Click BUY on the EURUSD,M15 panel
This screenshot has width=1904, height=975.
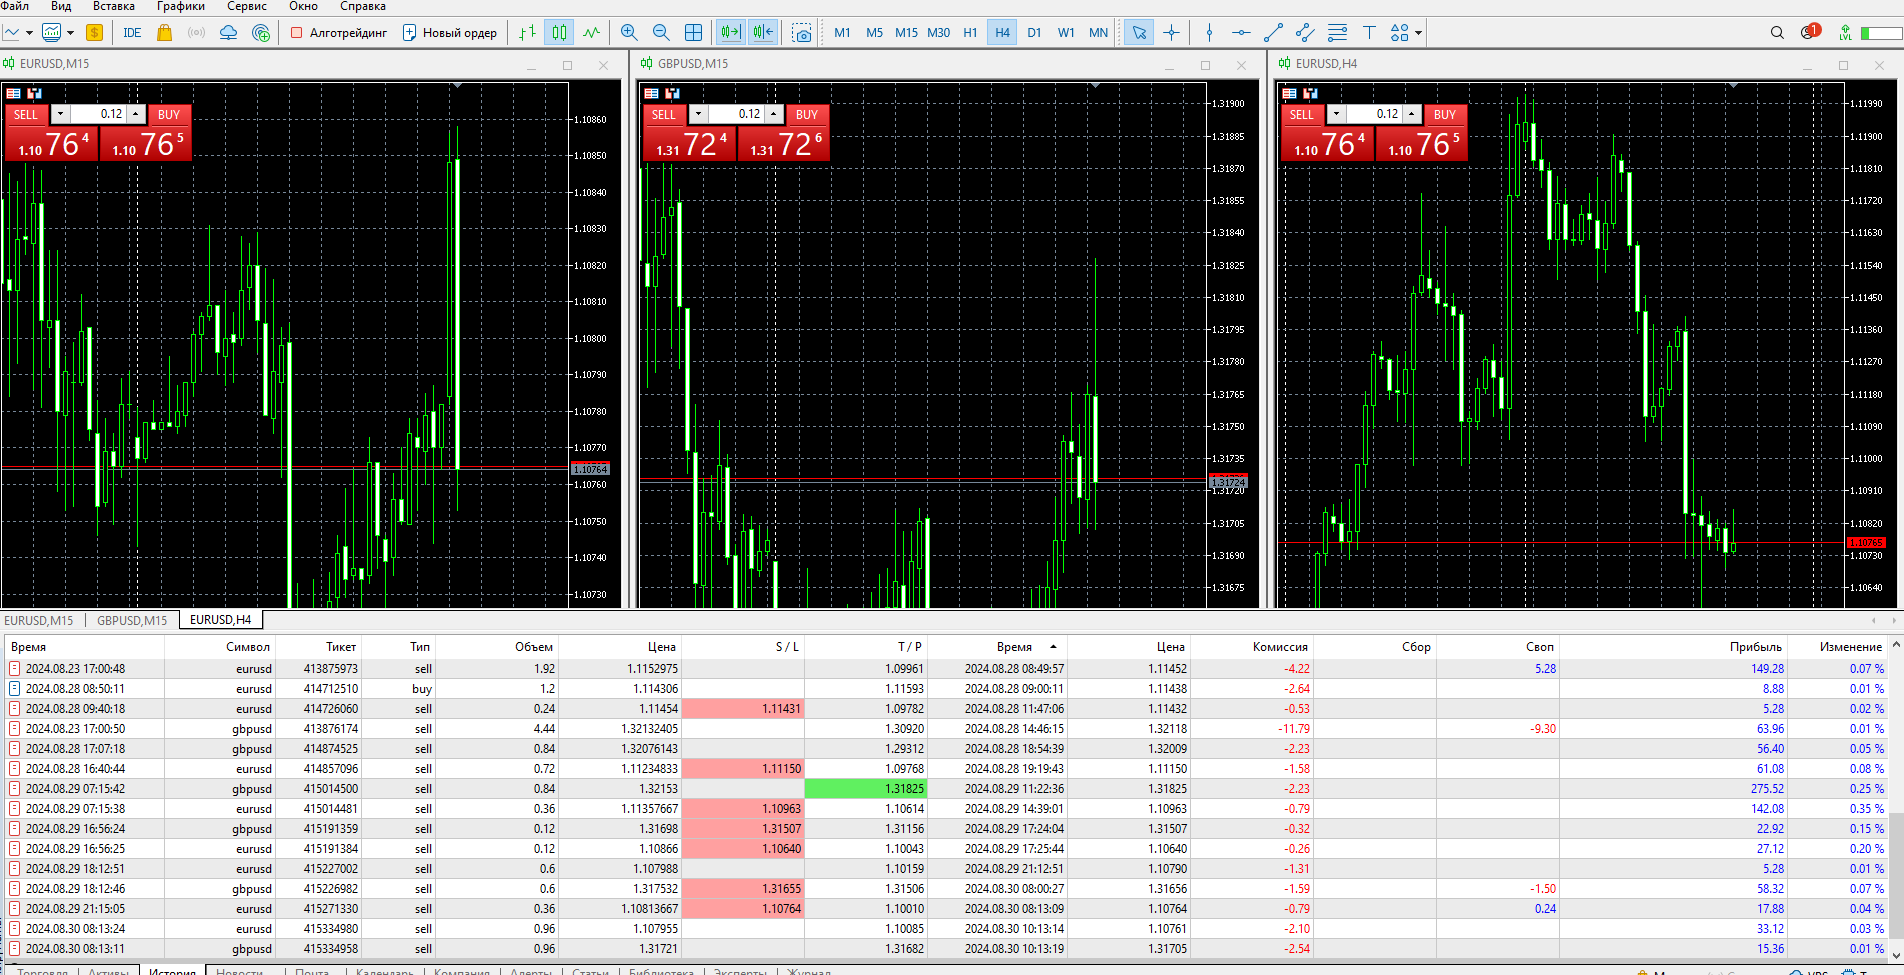tap(169, 114)
